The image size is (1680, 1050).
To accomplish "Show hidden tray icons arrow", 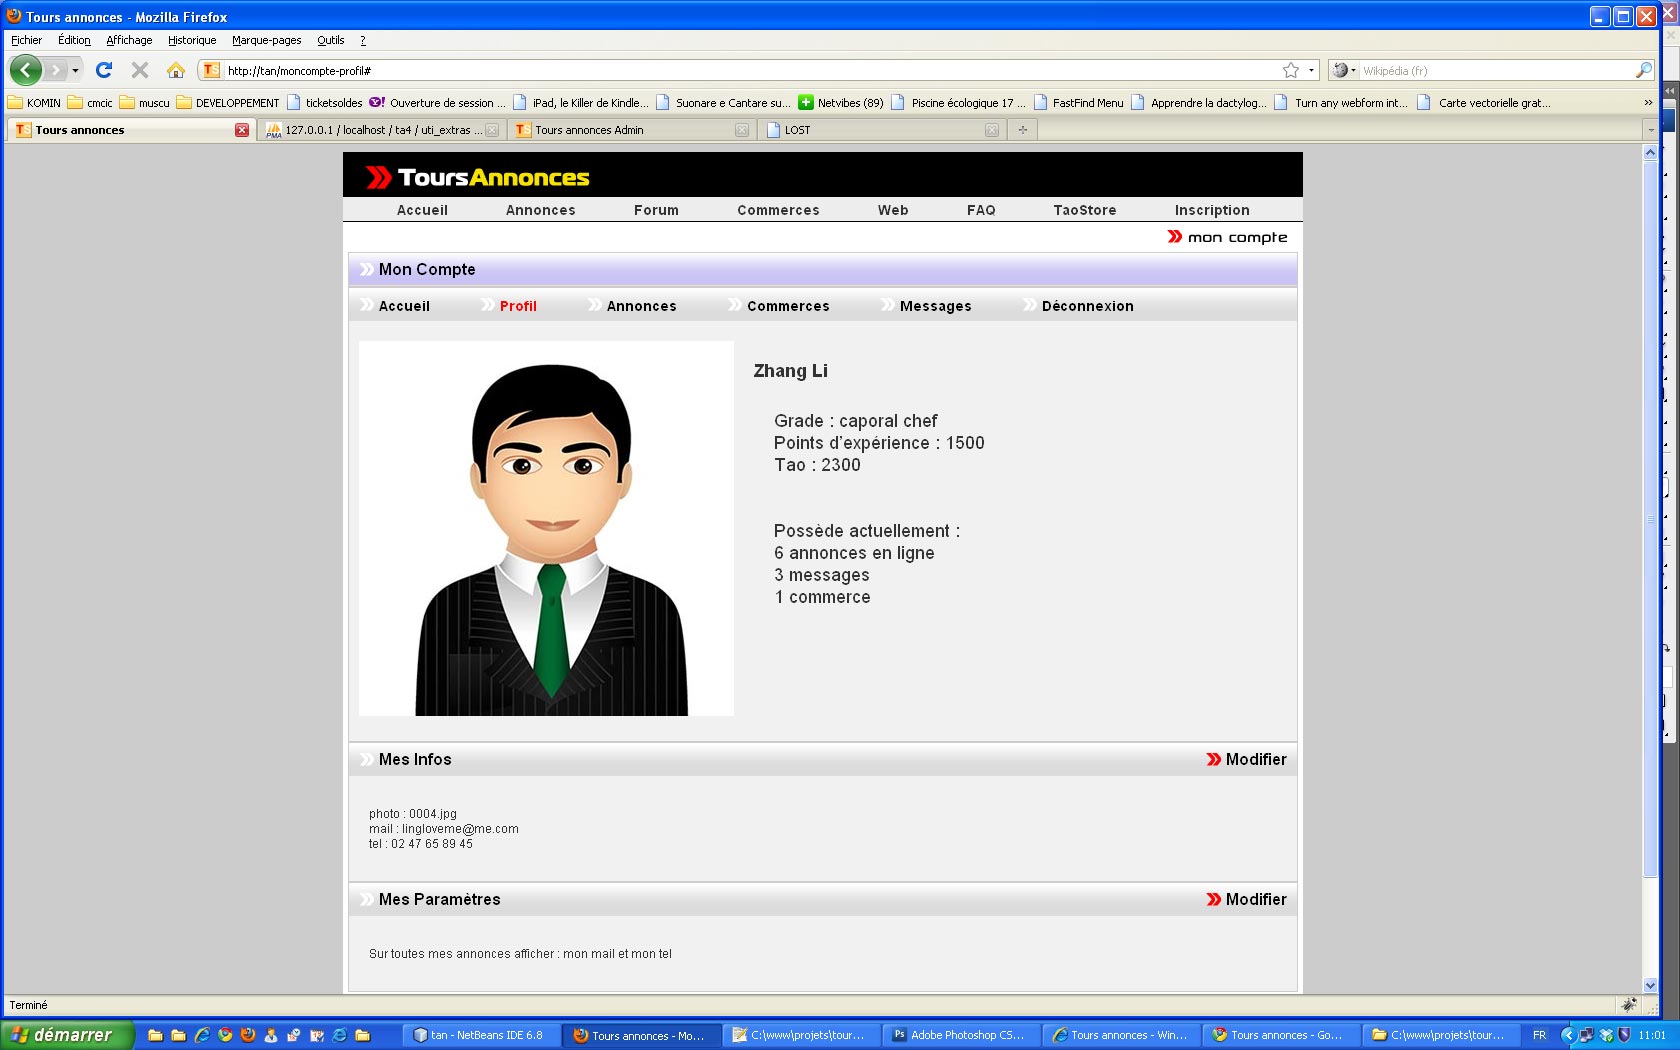I will pyautogui.click(x=1568, y=1035).
